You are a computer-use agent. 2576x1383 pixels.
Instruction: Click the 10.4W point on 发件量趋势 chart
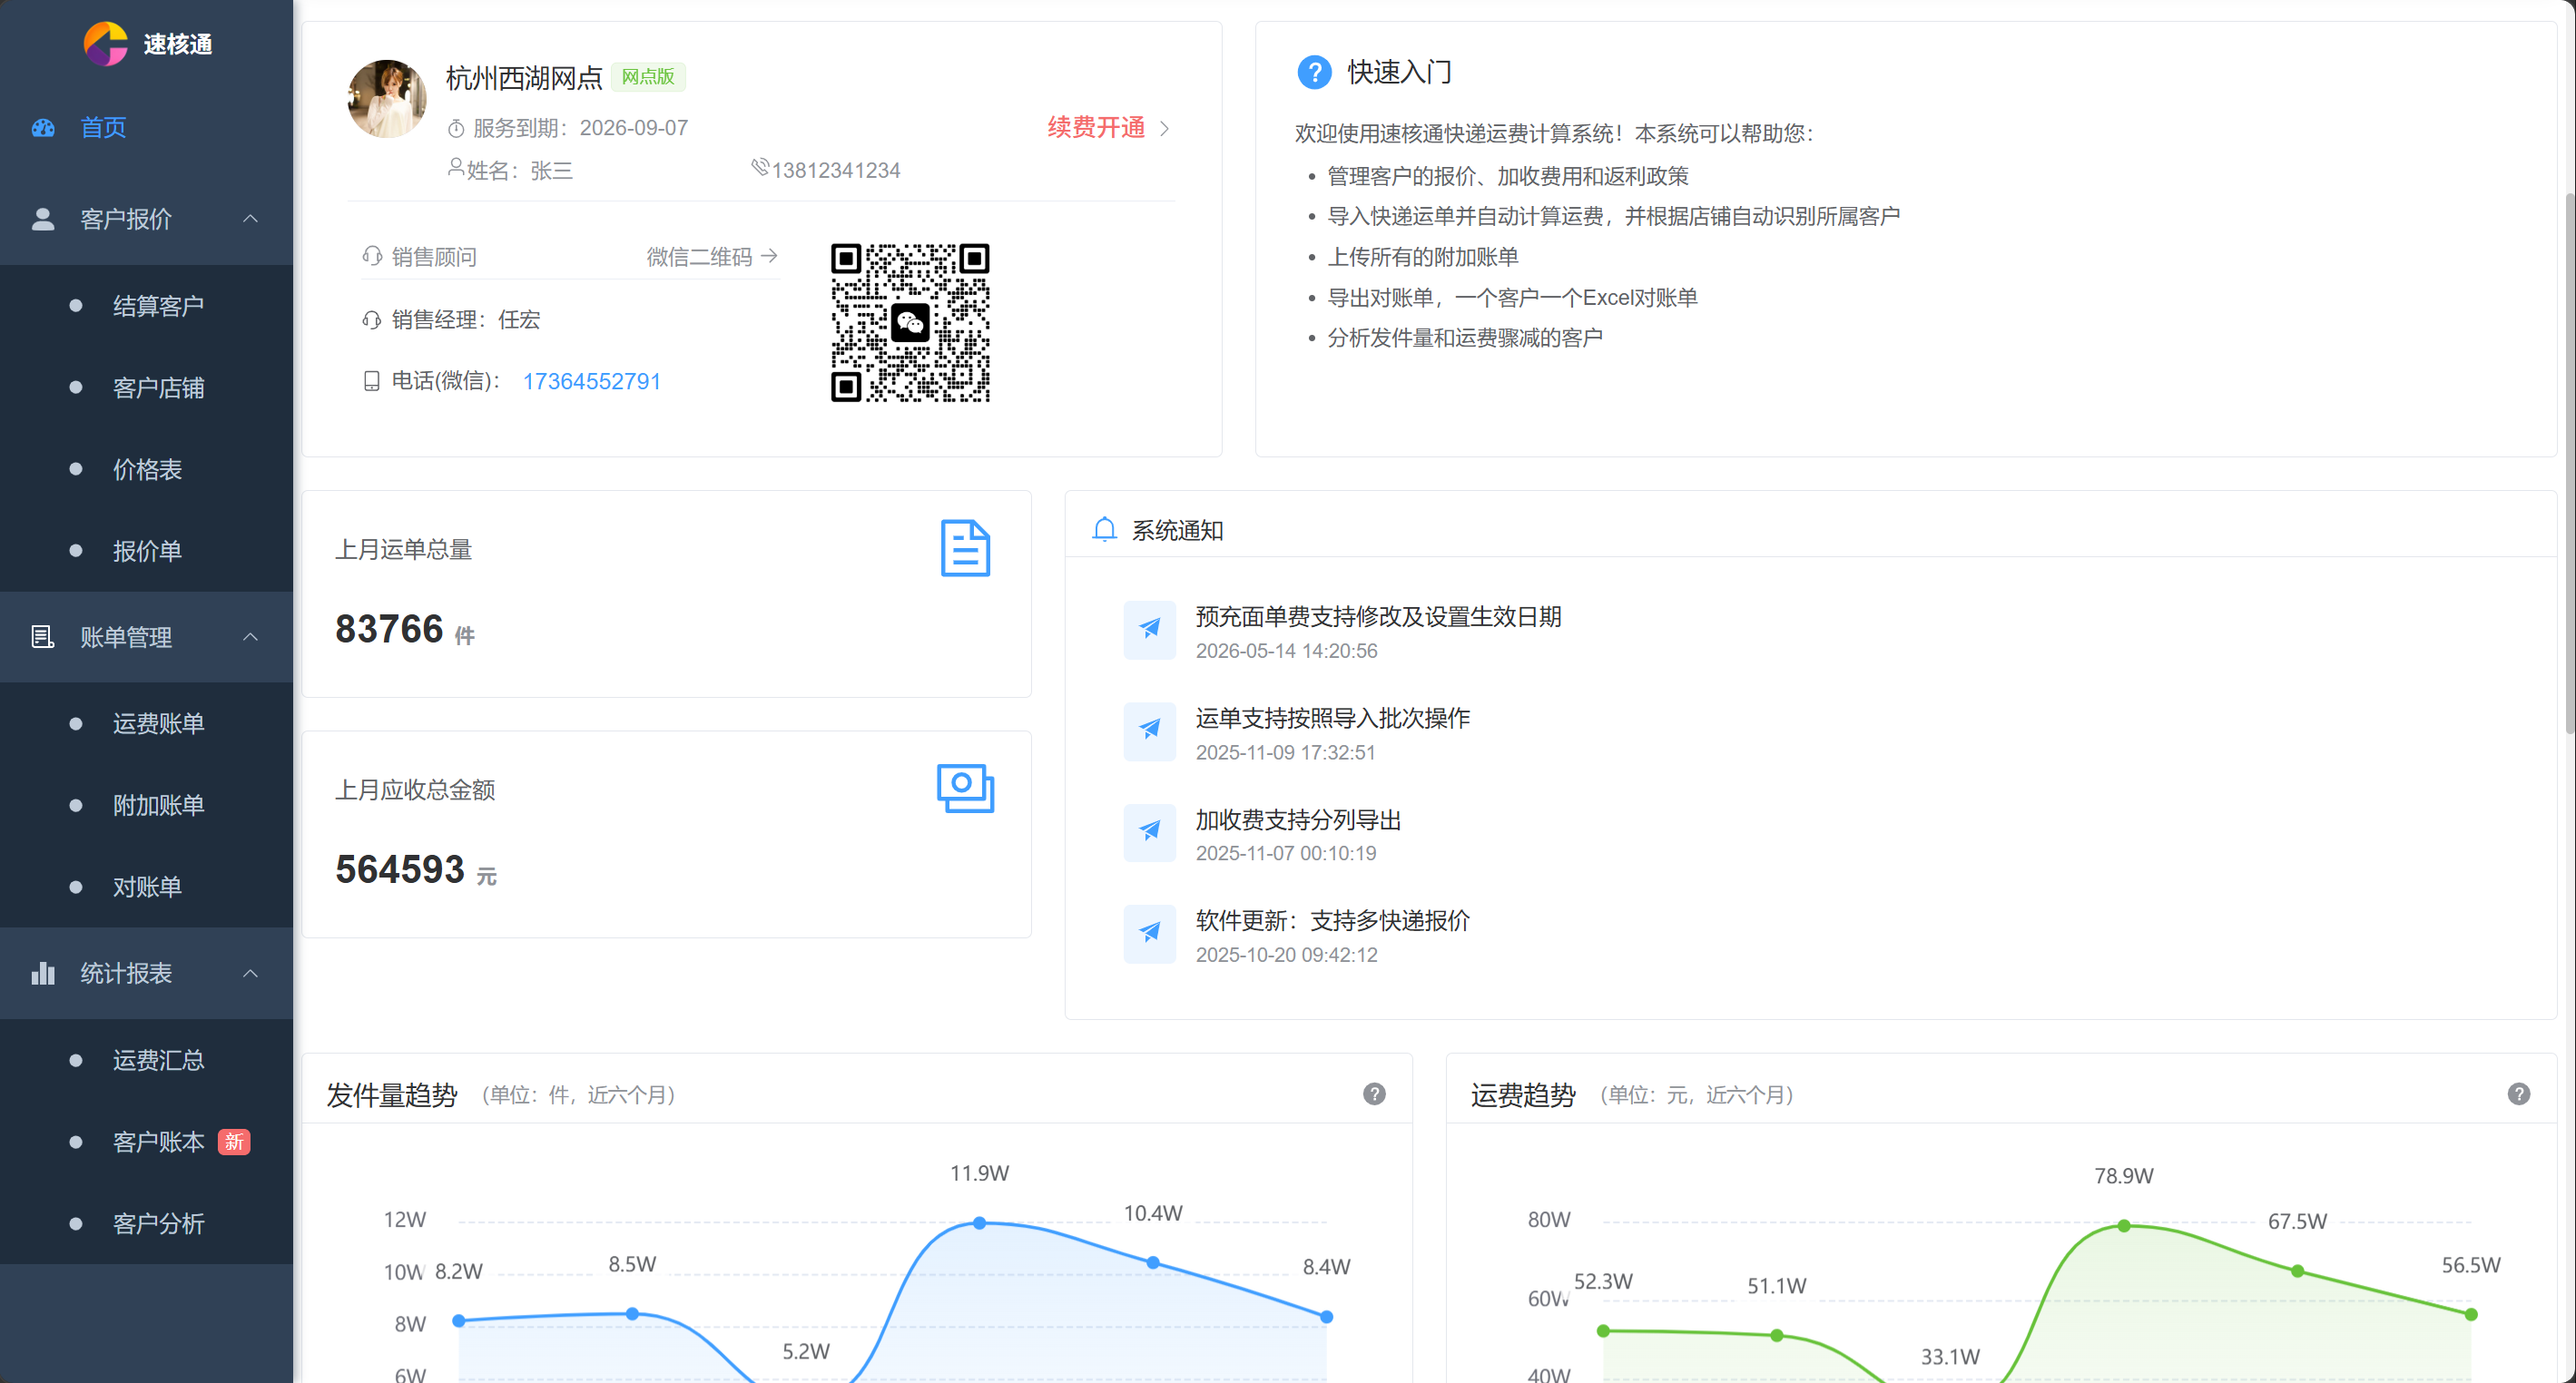pyautogui.click(x=1153, y=1263)
